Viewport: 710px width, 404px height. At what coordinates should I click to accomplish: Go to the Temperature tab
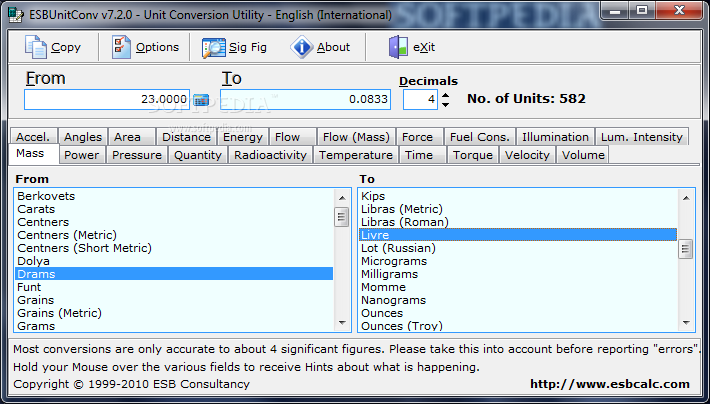pyautogui.click(x=356, y=155)
